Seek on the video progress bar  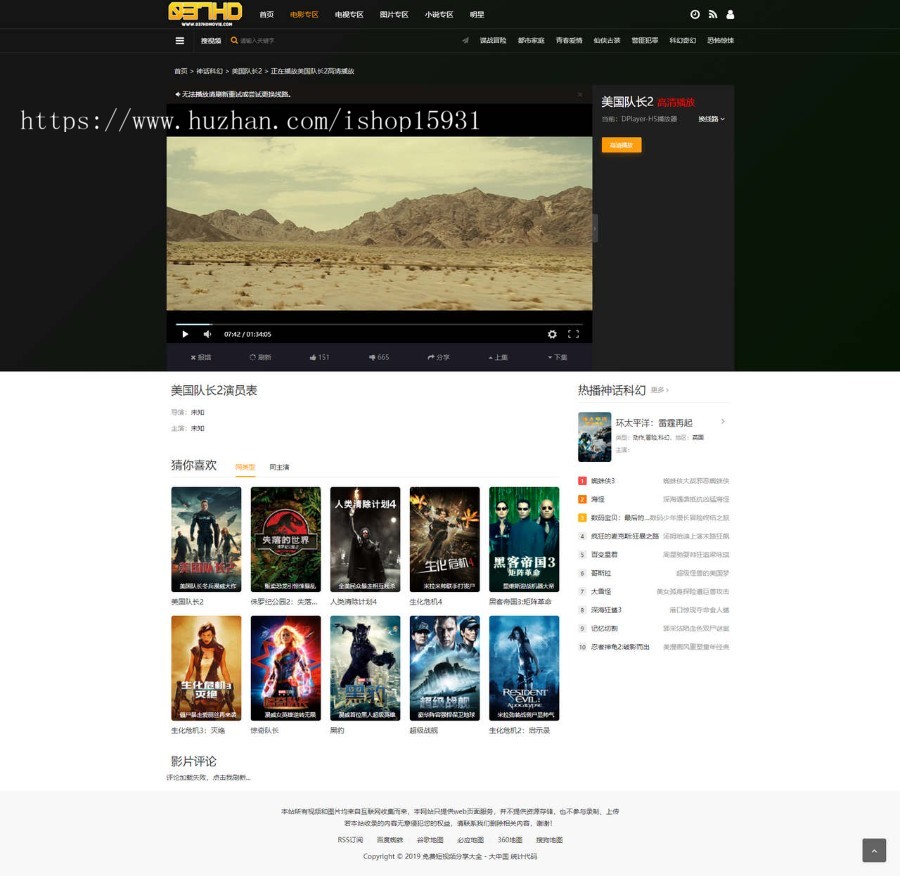click(379, 324)
